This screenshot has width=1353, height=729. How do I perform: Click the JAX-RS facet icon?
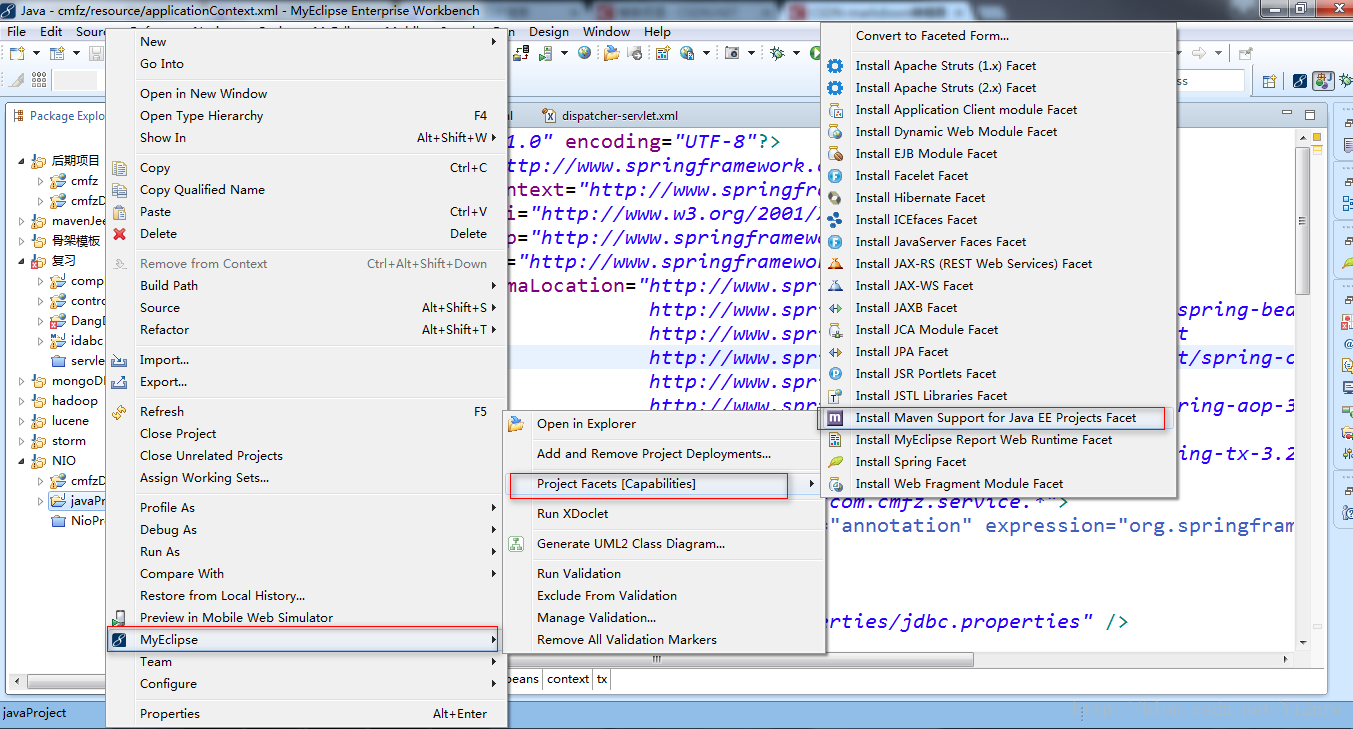pos(835,264)
